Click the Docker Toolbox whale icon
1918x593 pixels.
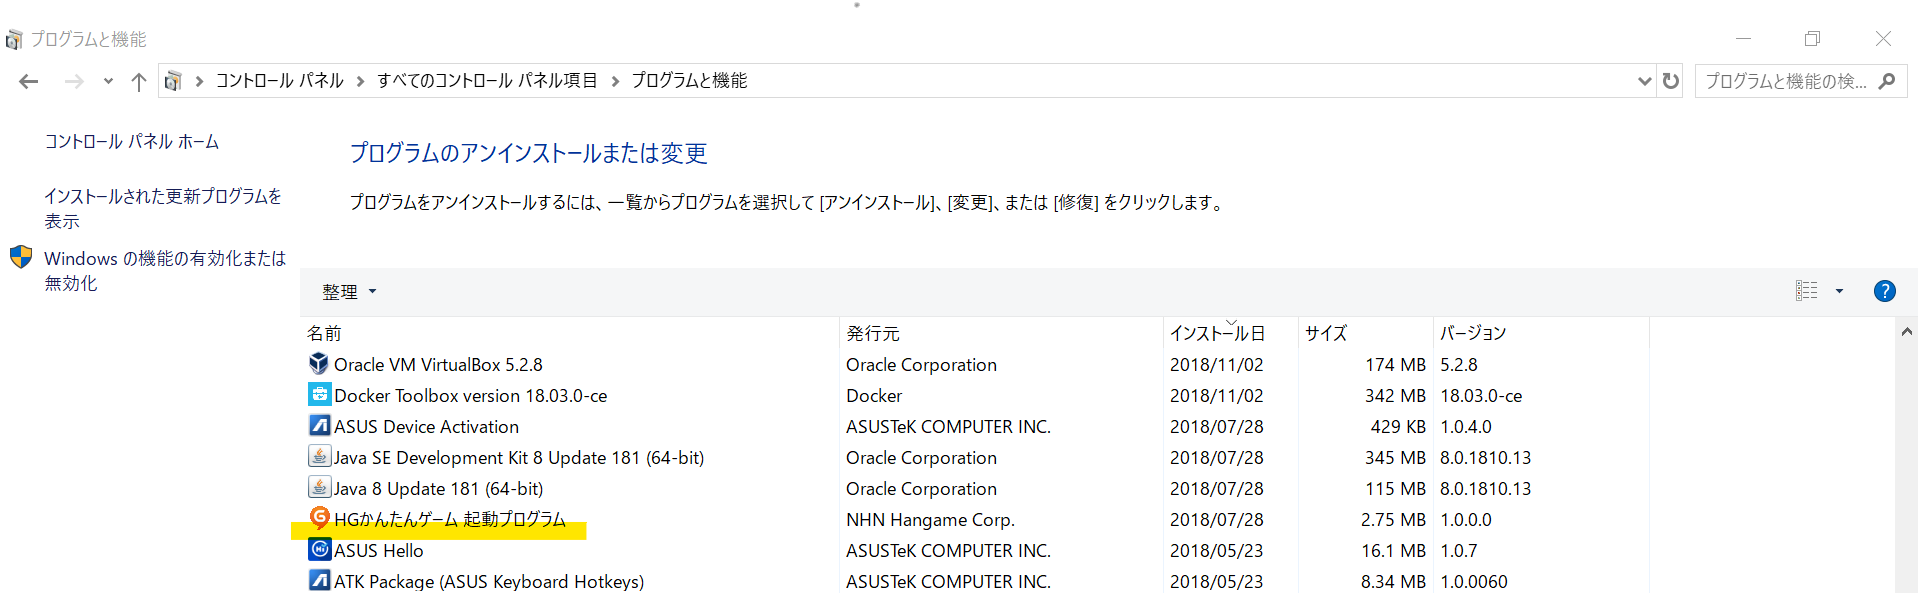[319, 394]
